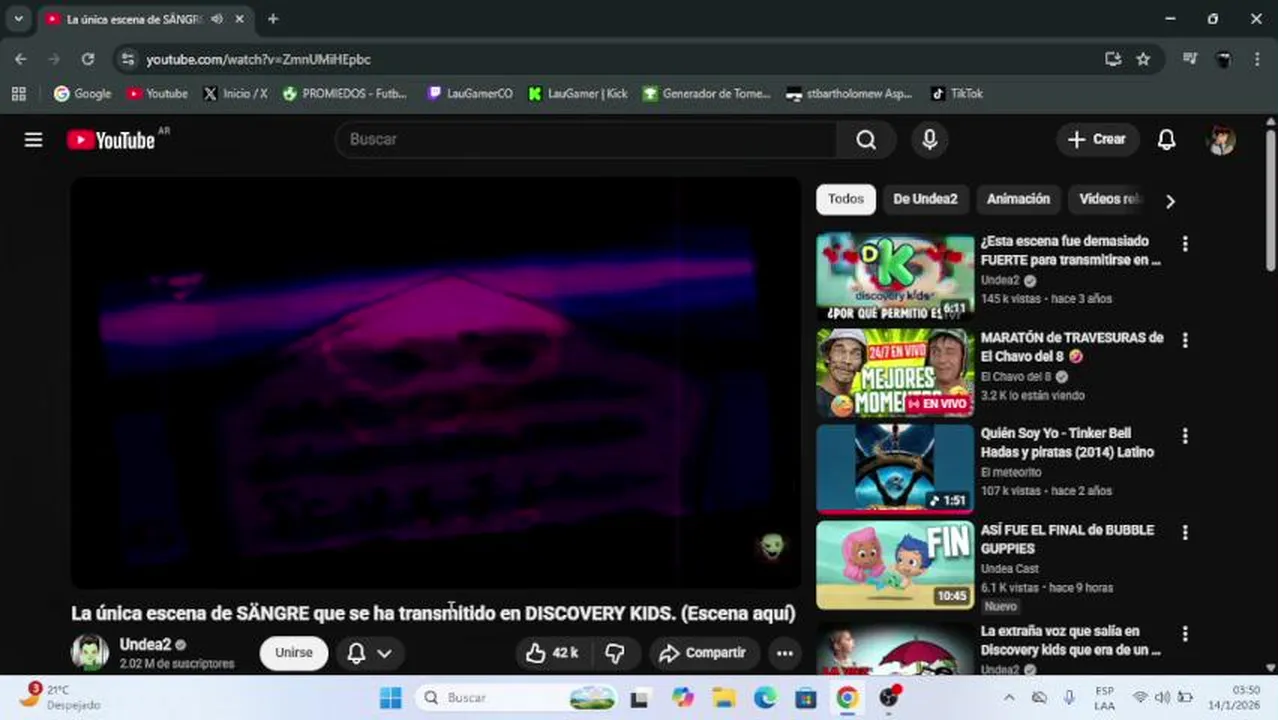Viewport: 1278px width, 720px height.
Task: Bookmark this page with the star
Action: click(x=1143, y=59)
